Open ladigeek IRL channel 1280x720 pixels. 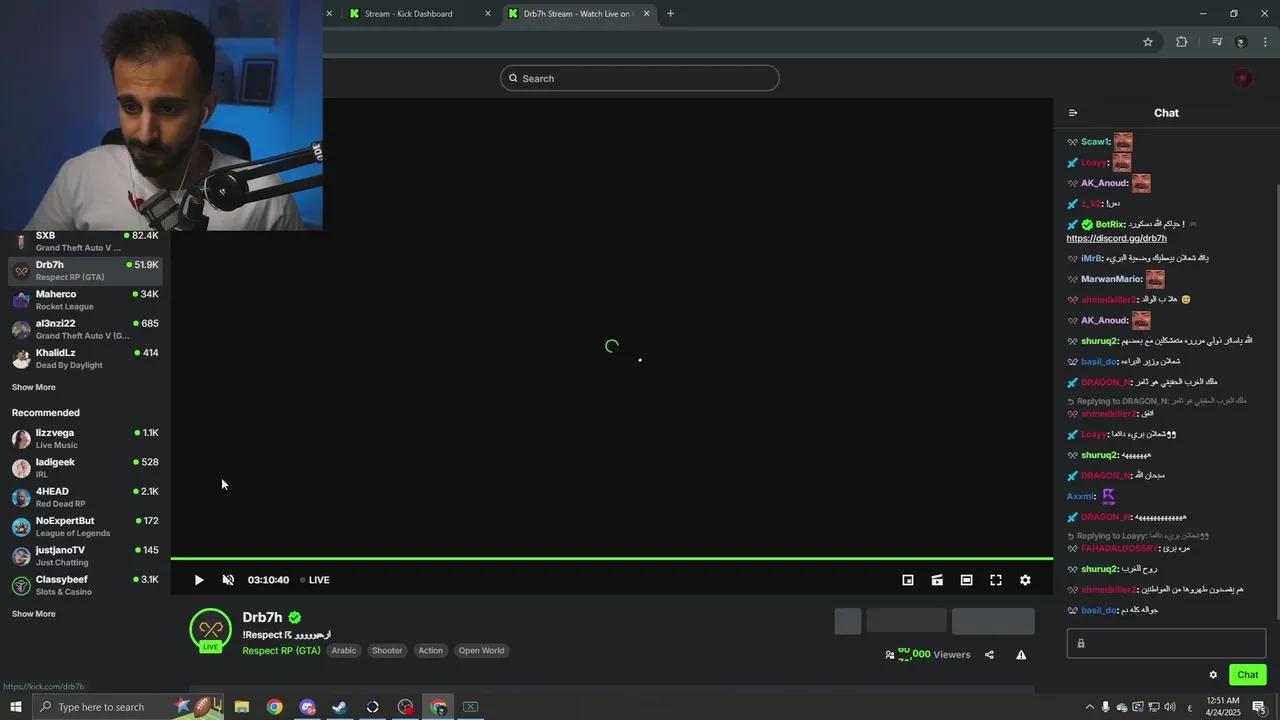(85, 468)
